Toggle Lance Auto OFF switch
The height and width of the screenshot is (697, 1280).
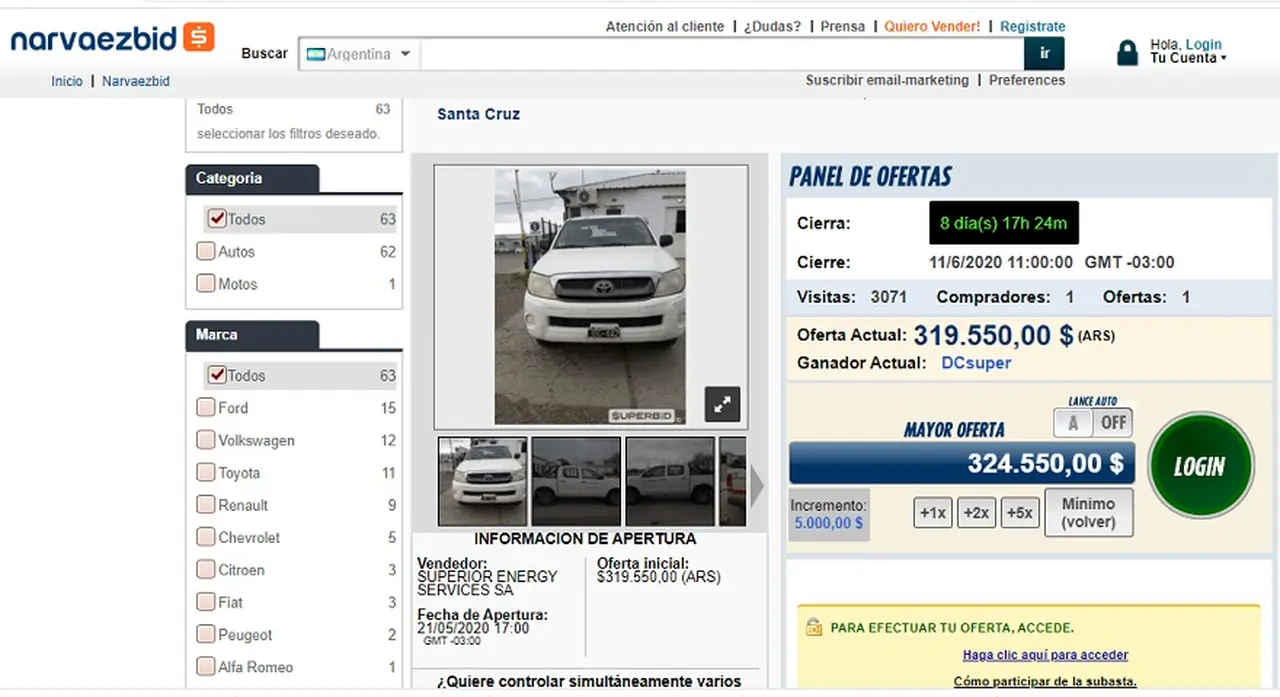1113,422
